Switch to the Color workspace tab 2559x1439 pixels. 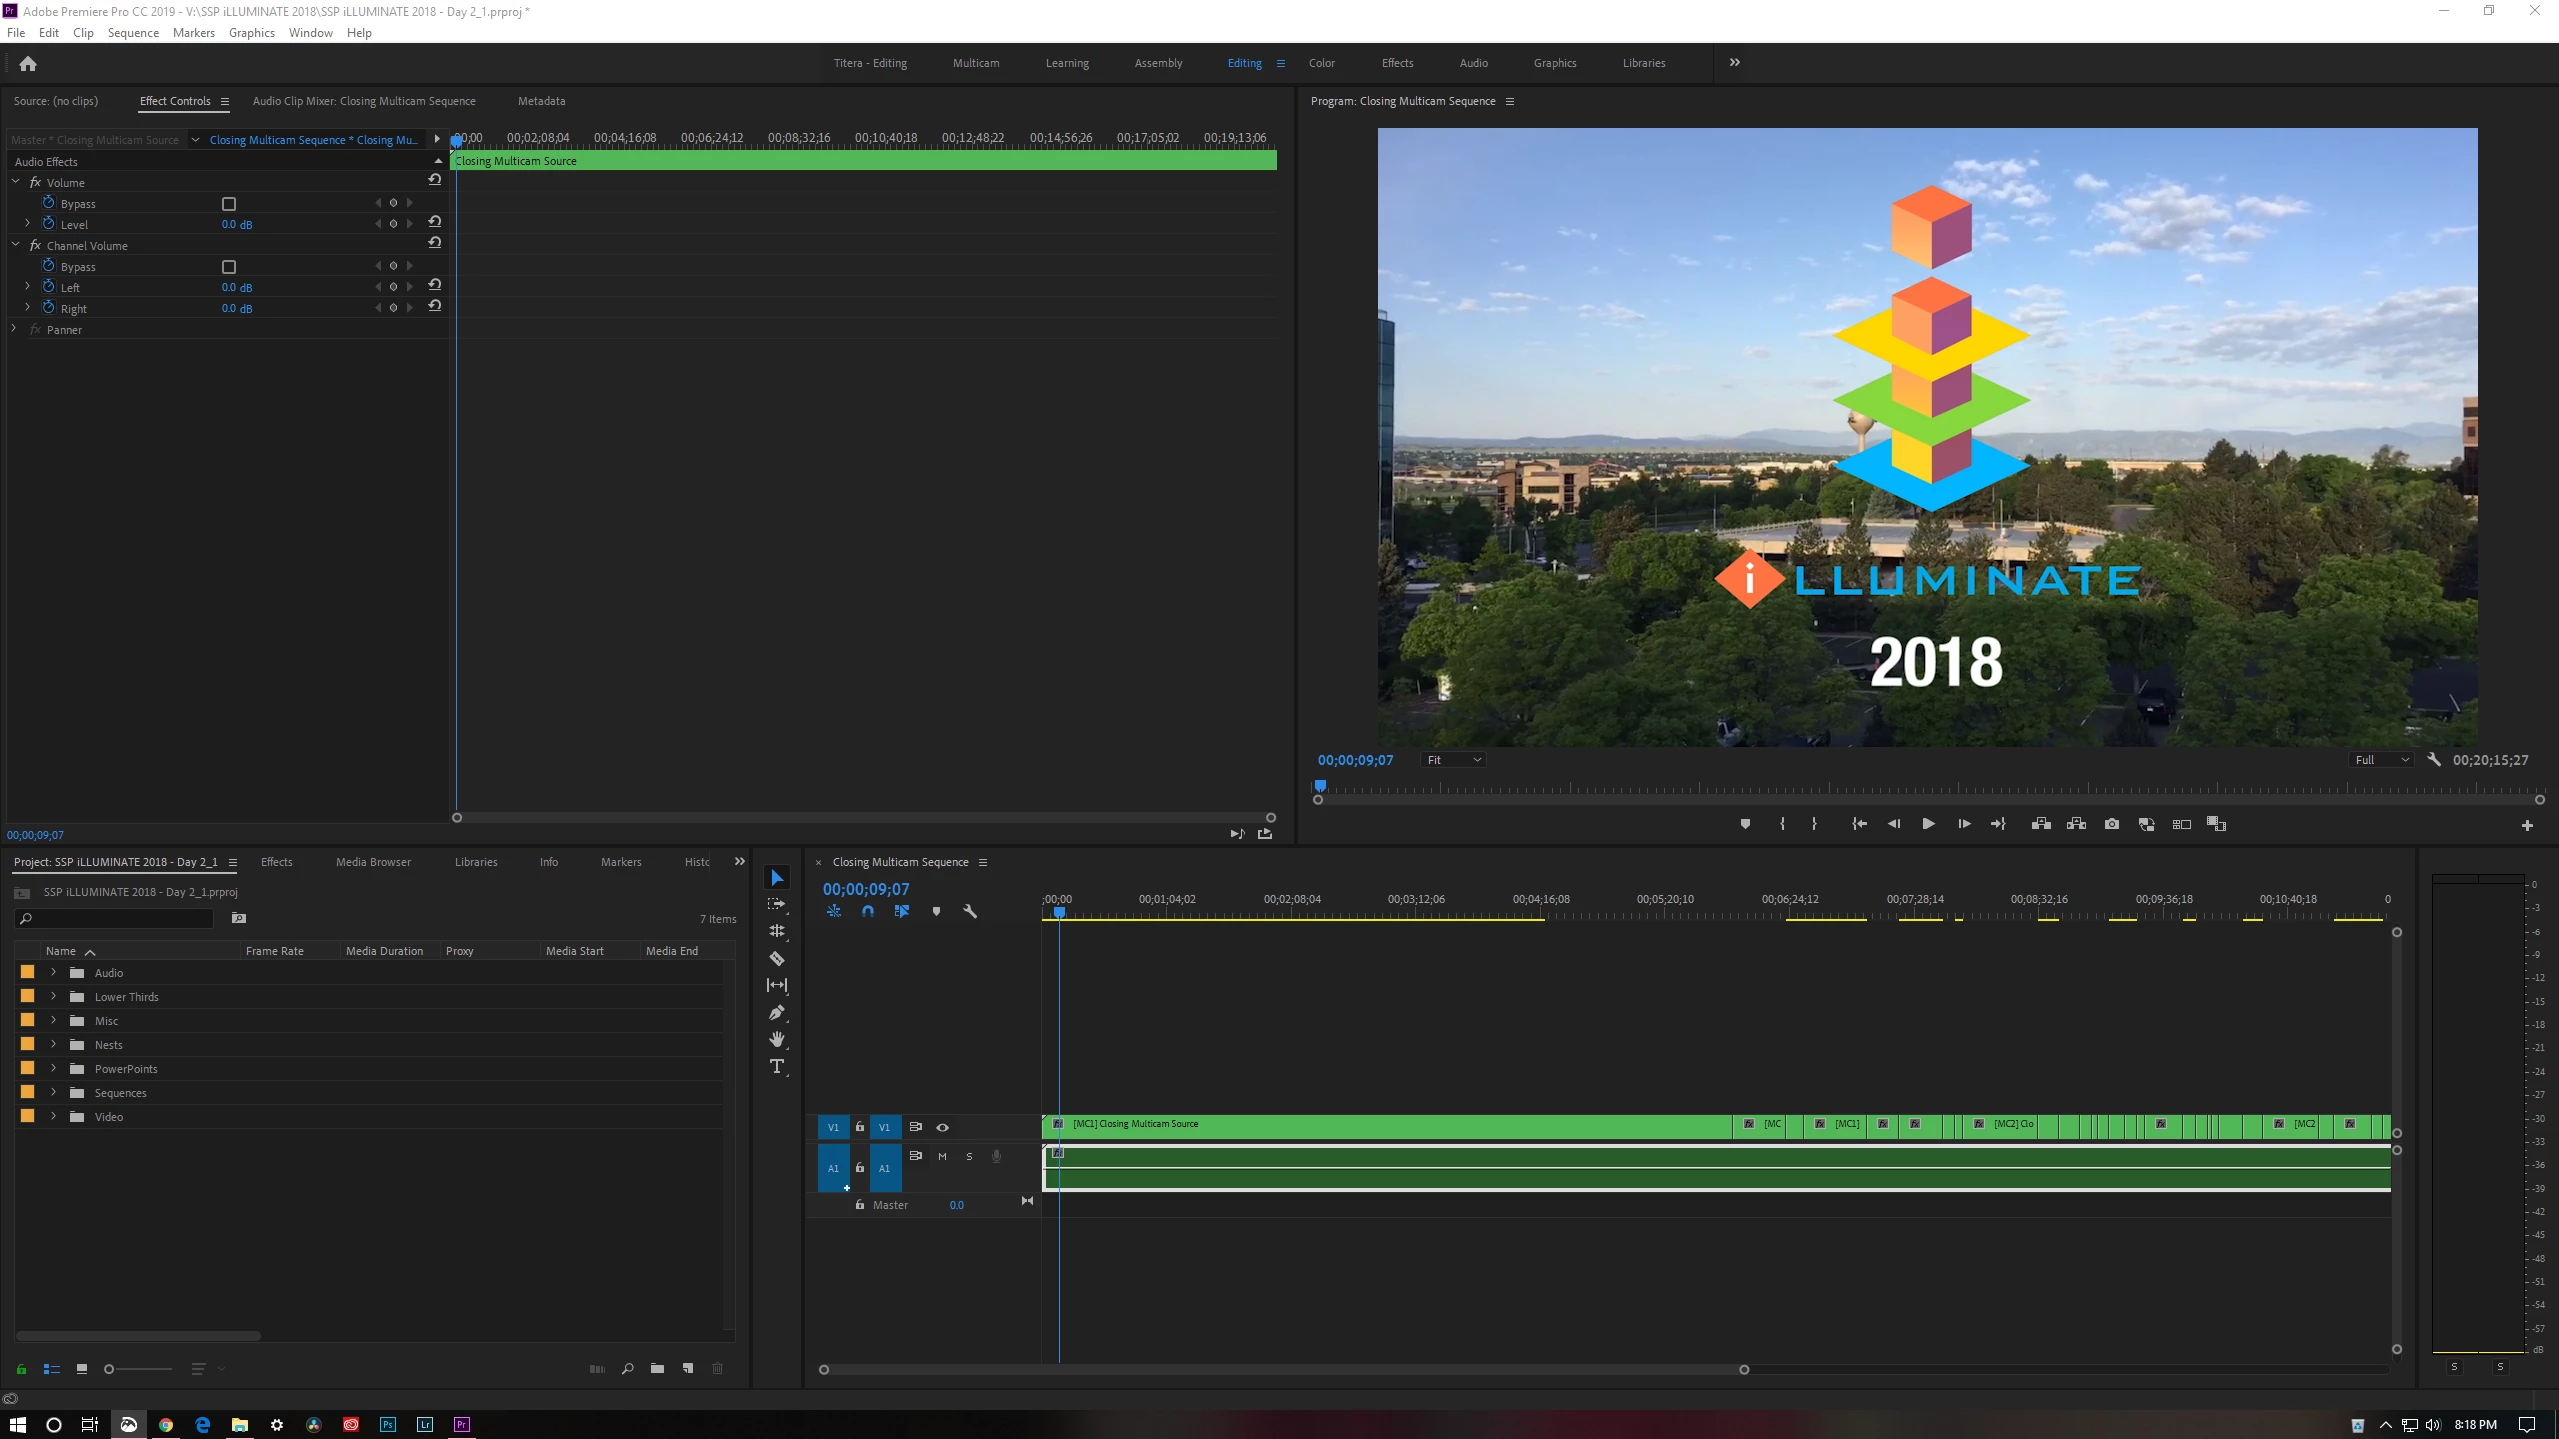point(1321,63)
